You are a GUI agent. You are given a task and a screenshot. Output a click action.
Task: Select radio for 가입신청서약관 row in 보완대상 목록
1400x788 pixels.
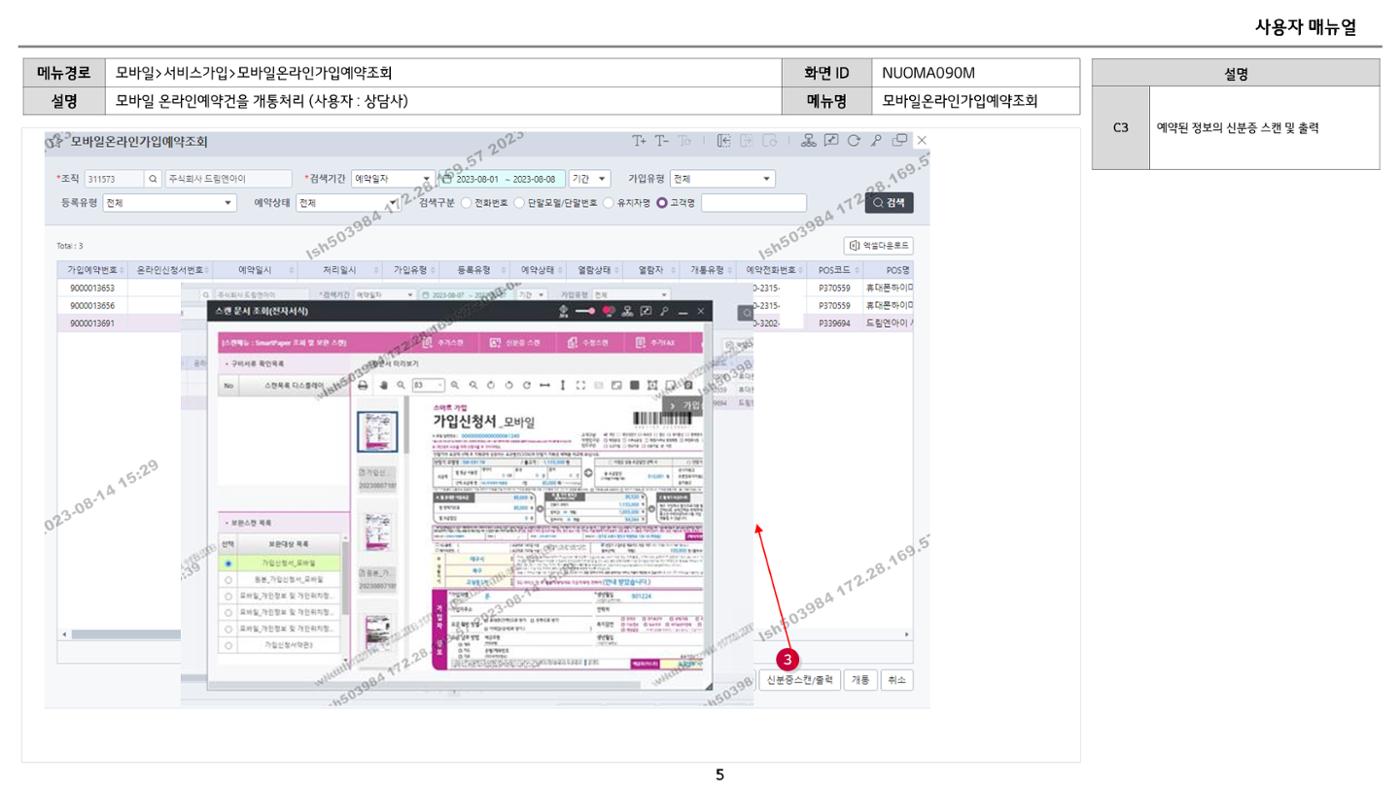[x=229, y=646]
